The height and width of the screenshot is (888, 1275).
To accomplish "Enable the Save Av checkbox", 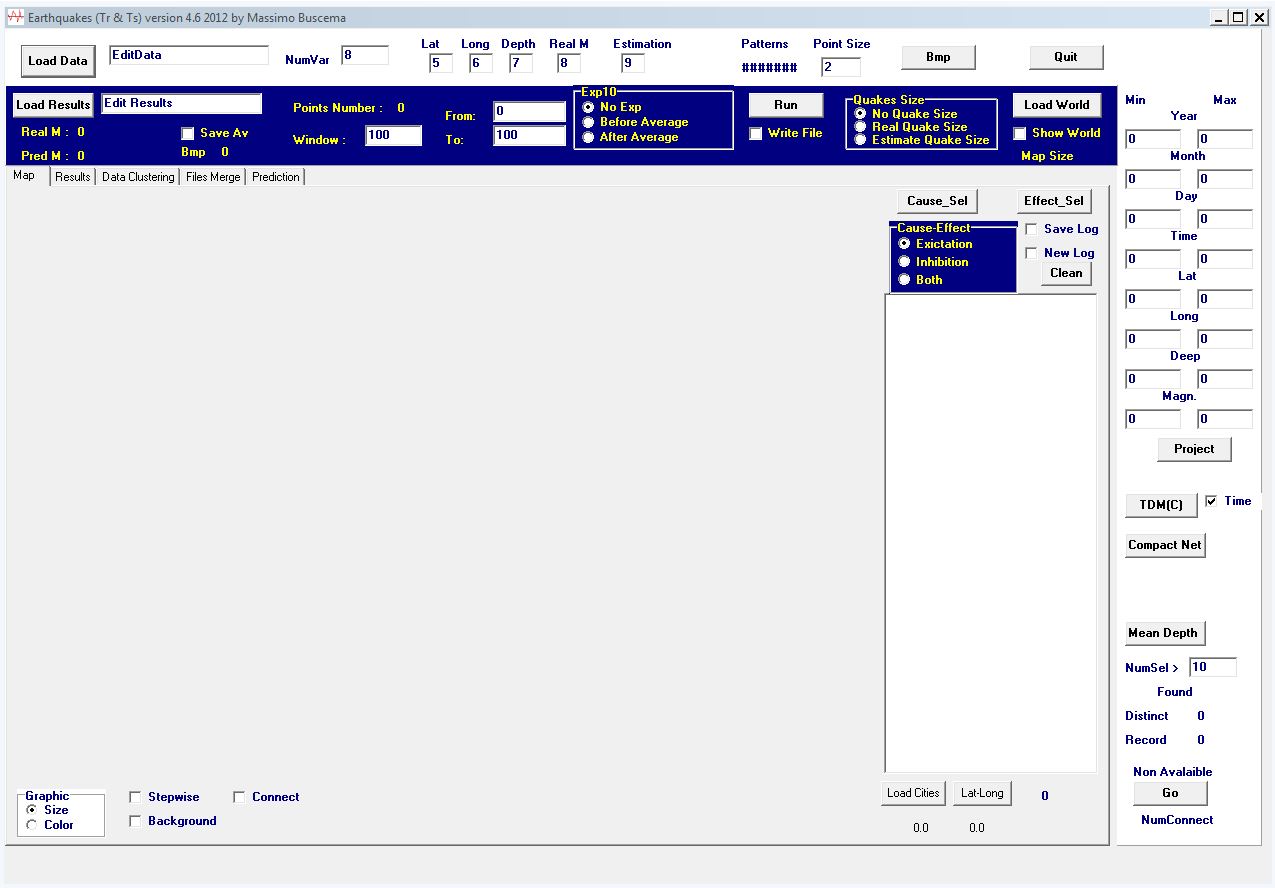I will point(188,133).
